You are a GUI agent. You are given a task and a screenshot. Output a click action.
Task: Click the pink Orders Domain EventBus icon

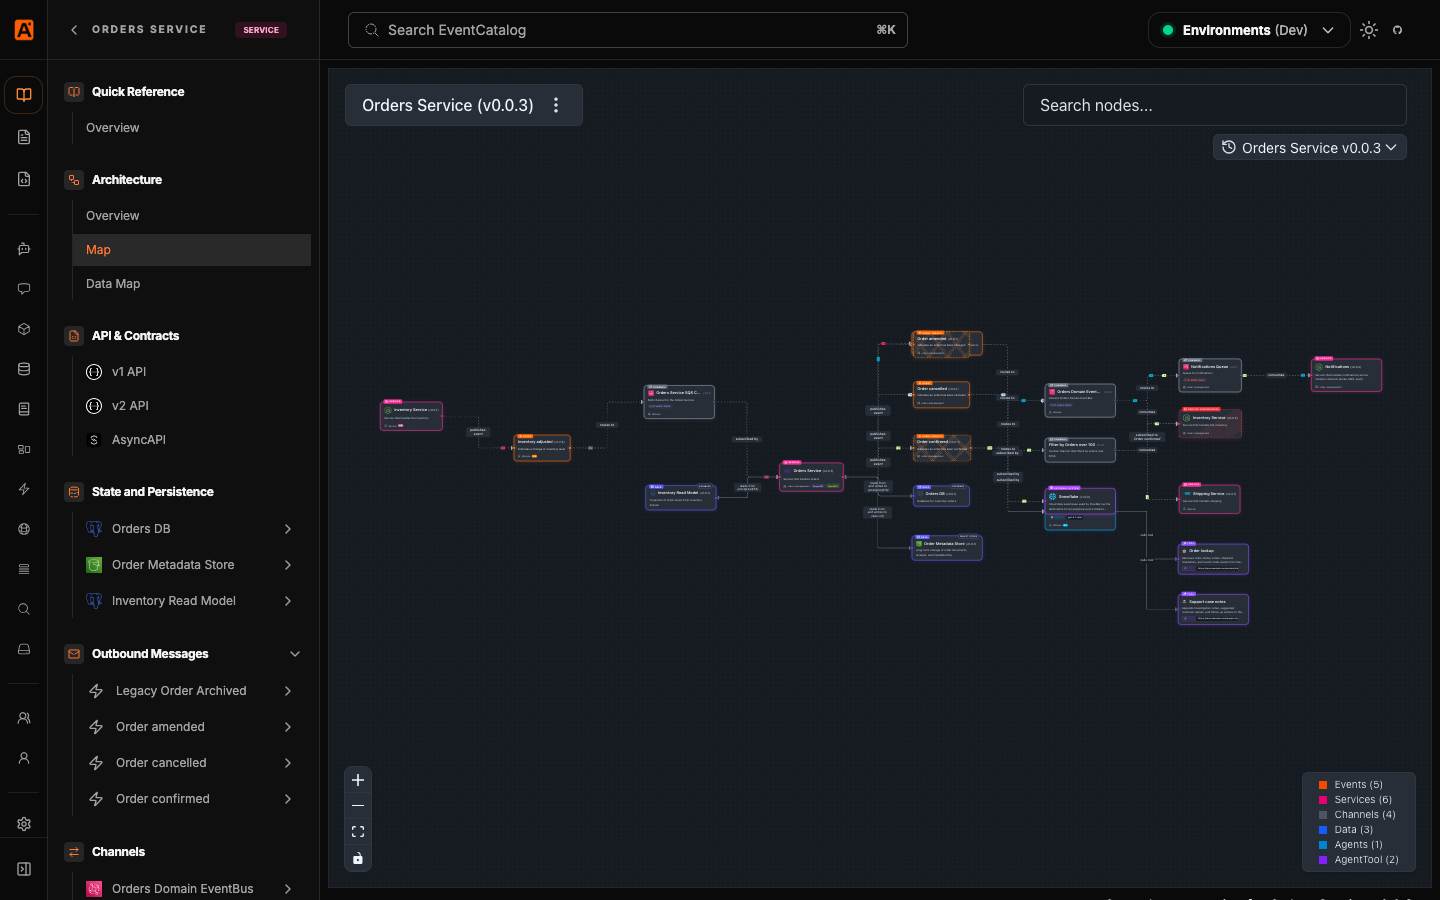tap(94, 889)
